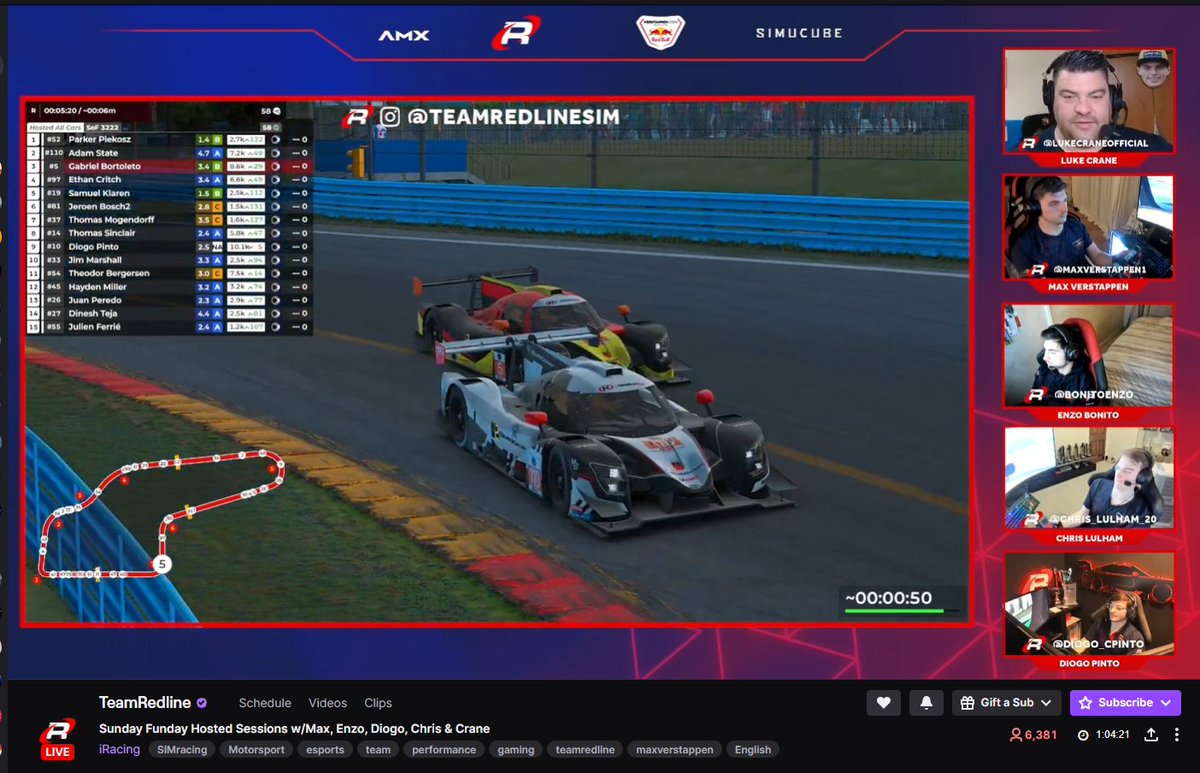Viewport: 1200px width, 773px height.
Task: Open the share stream icon
Action: tap(1151, 735)
